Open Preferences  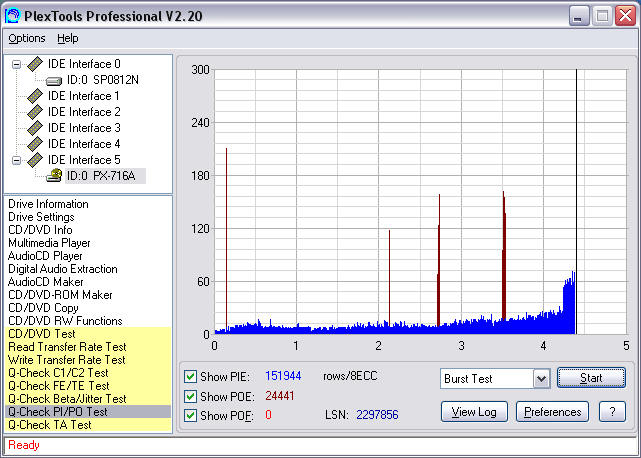[552, 412]
